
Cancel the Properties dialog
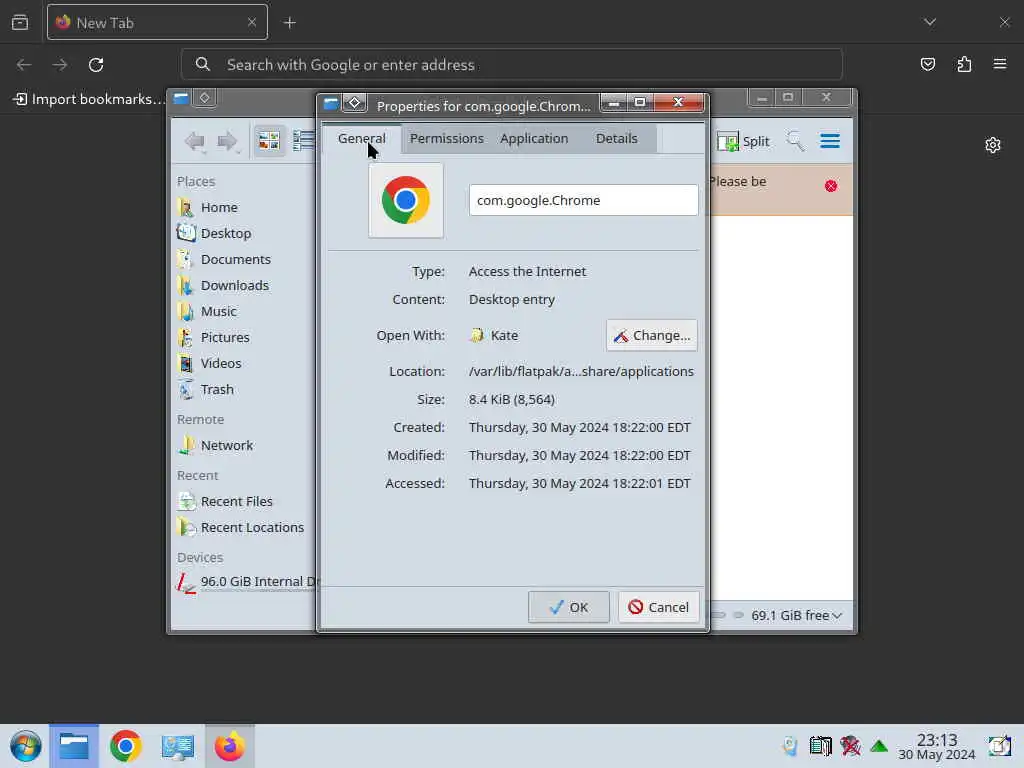[658, 607]
